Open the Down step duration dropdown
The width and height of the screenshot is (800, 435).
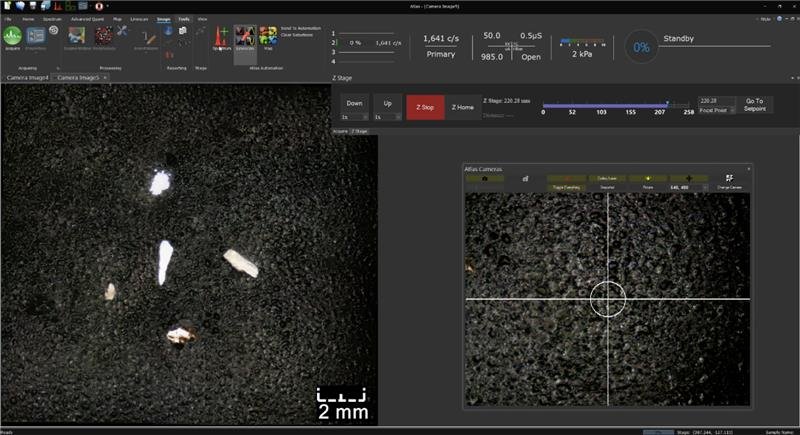click(355, 117)
